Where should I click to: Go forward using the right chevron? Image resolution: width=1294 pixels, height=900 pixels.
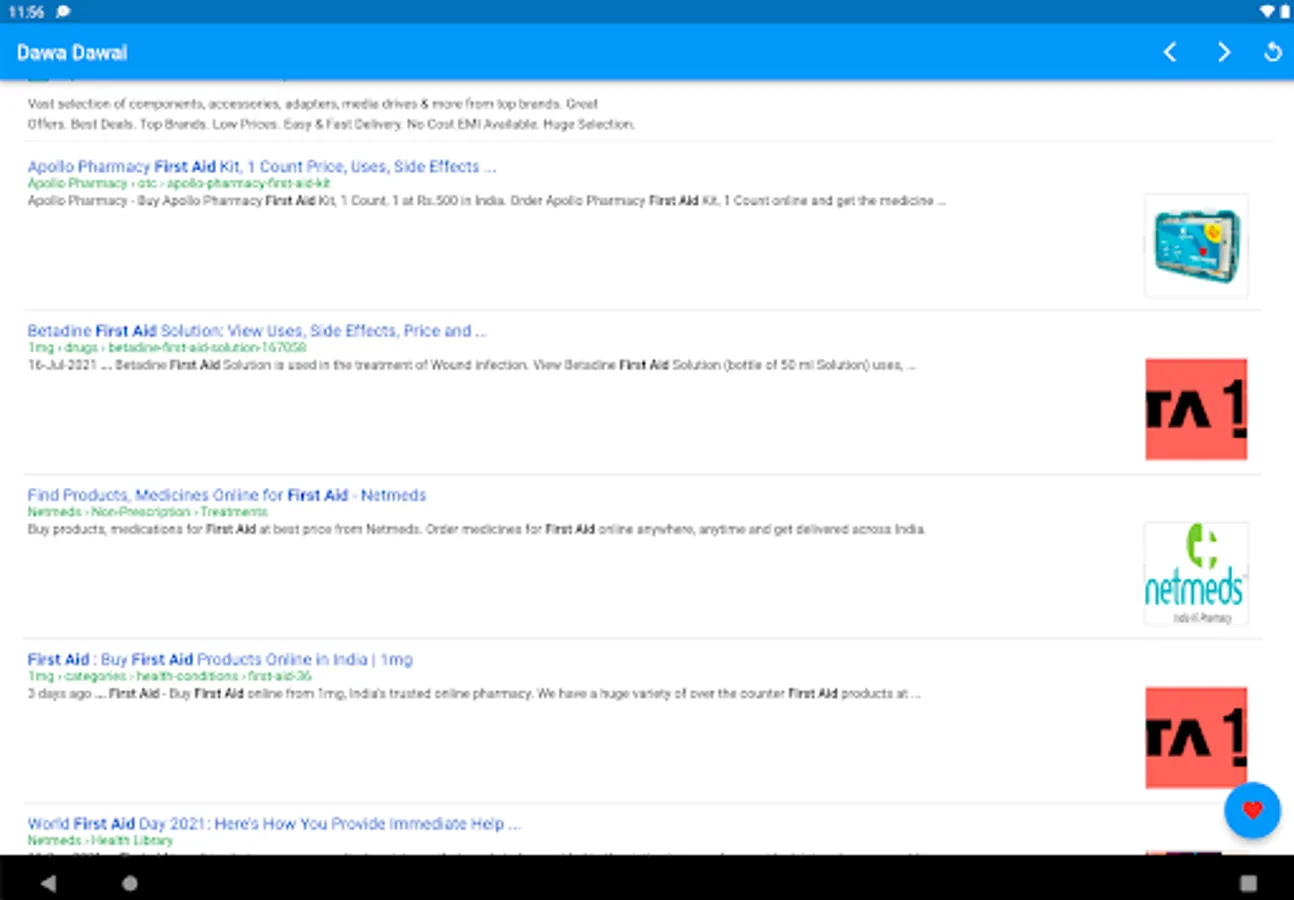click(x=1223, y=52)
